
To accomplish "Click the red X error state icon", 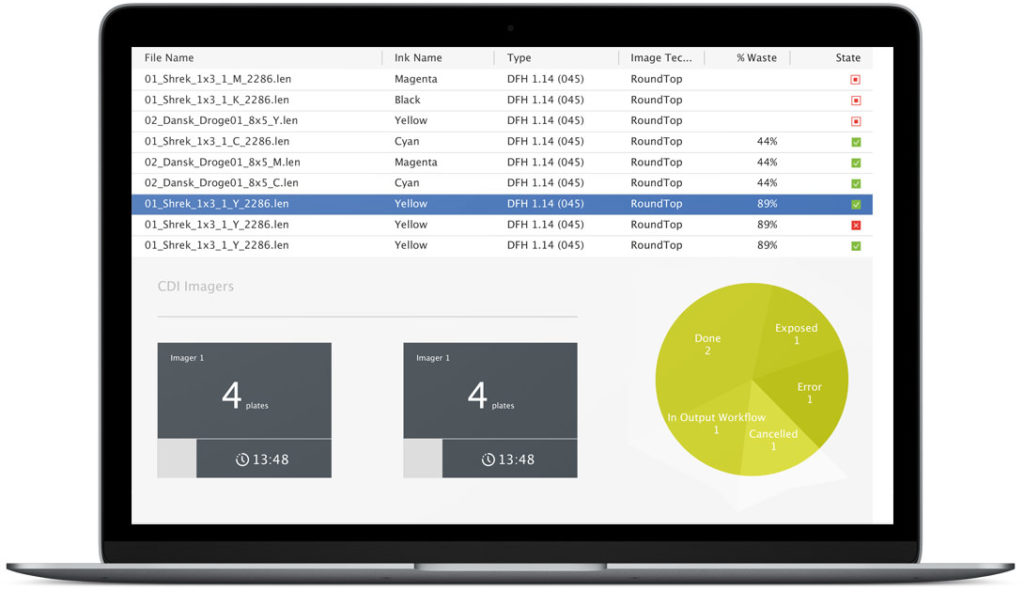I will [x=856, y=225].
